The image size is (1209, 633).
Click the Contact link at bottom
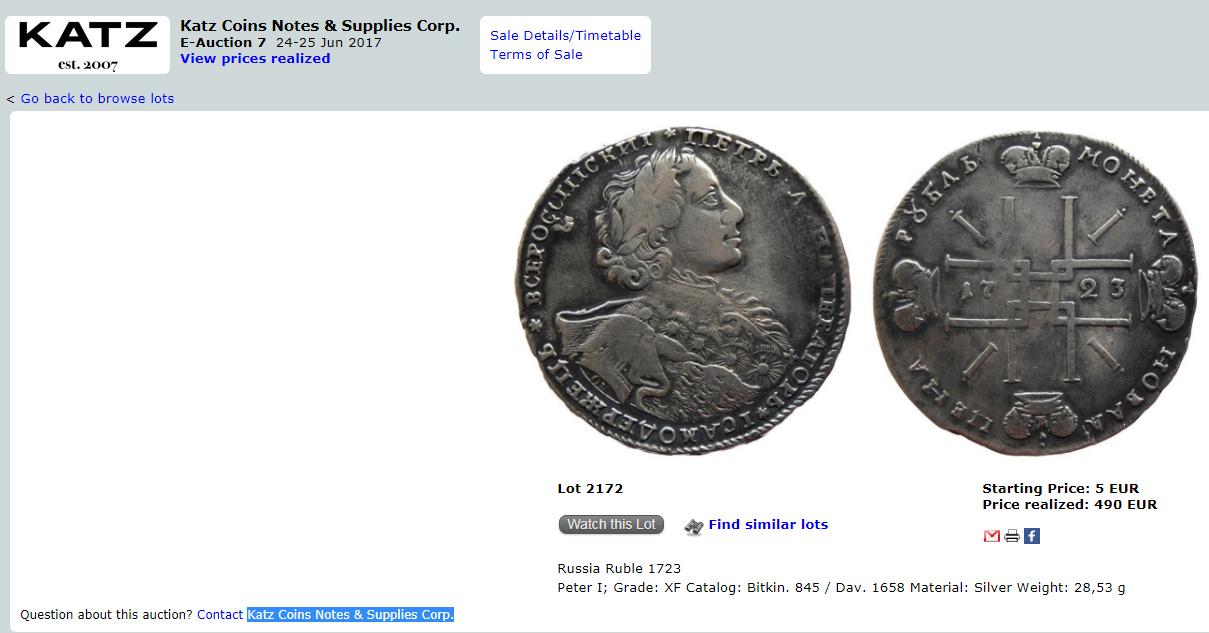[220, 615]
